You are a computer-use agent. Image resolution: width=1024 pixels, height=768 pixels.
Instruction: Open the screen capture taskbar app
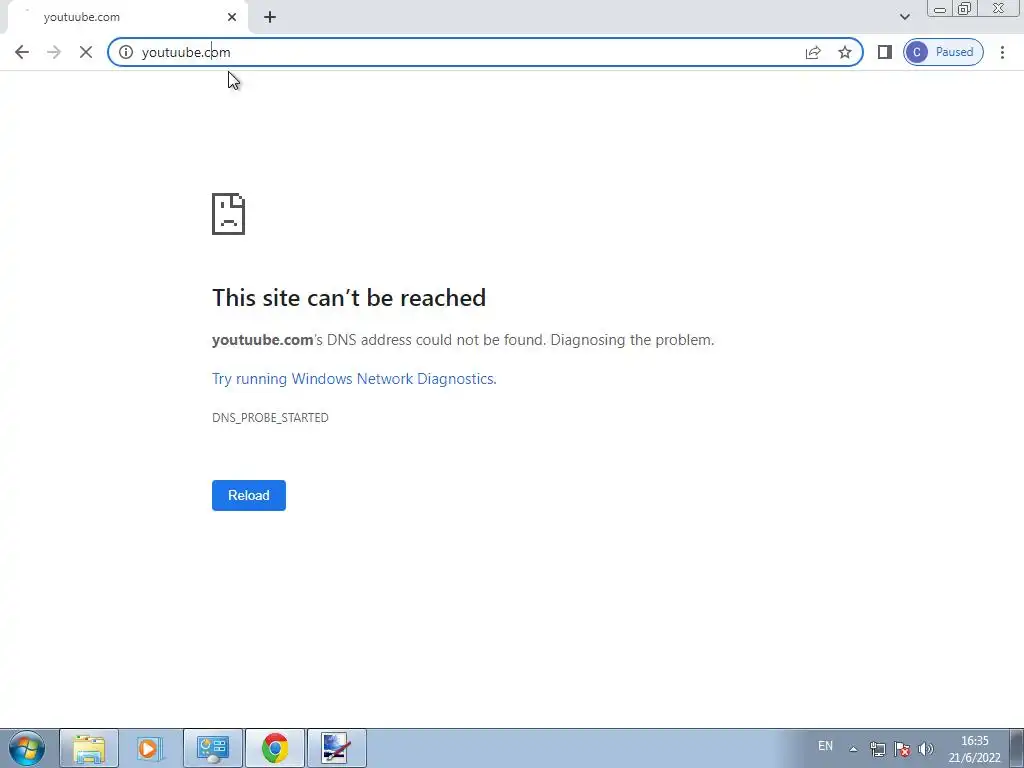[x=337, y=748]
